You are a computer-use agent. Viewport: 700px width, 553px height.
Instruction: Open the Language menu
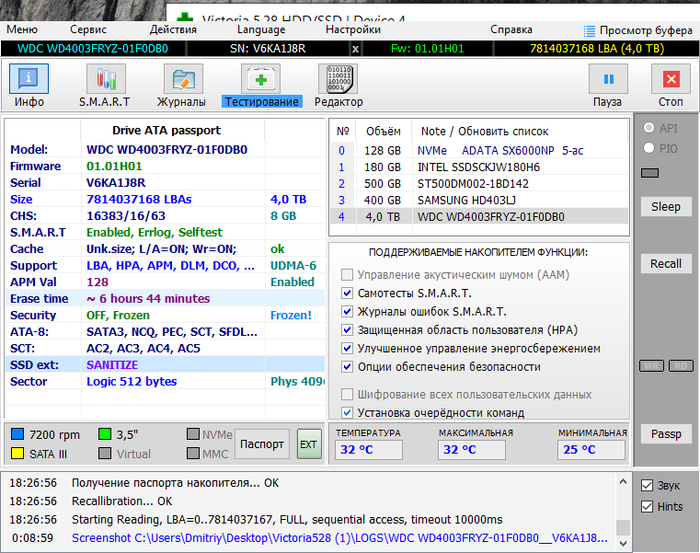(260, 30)
